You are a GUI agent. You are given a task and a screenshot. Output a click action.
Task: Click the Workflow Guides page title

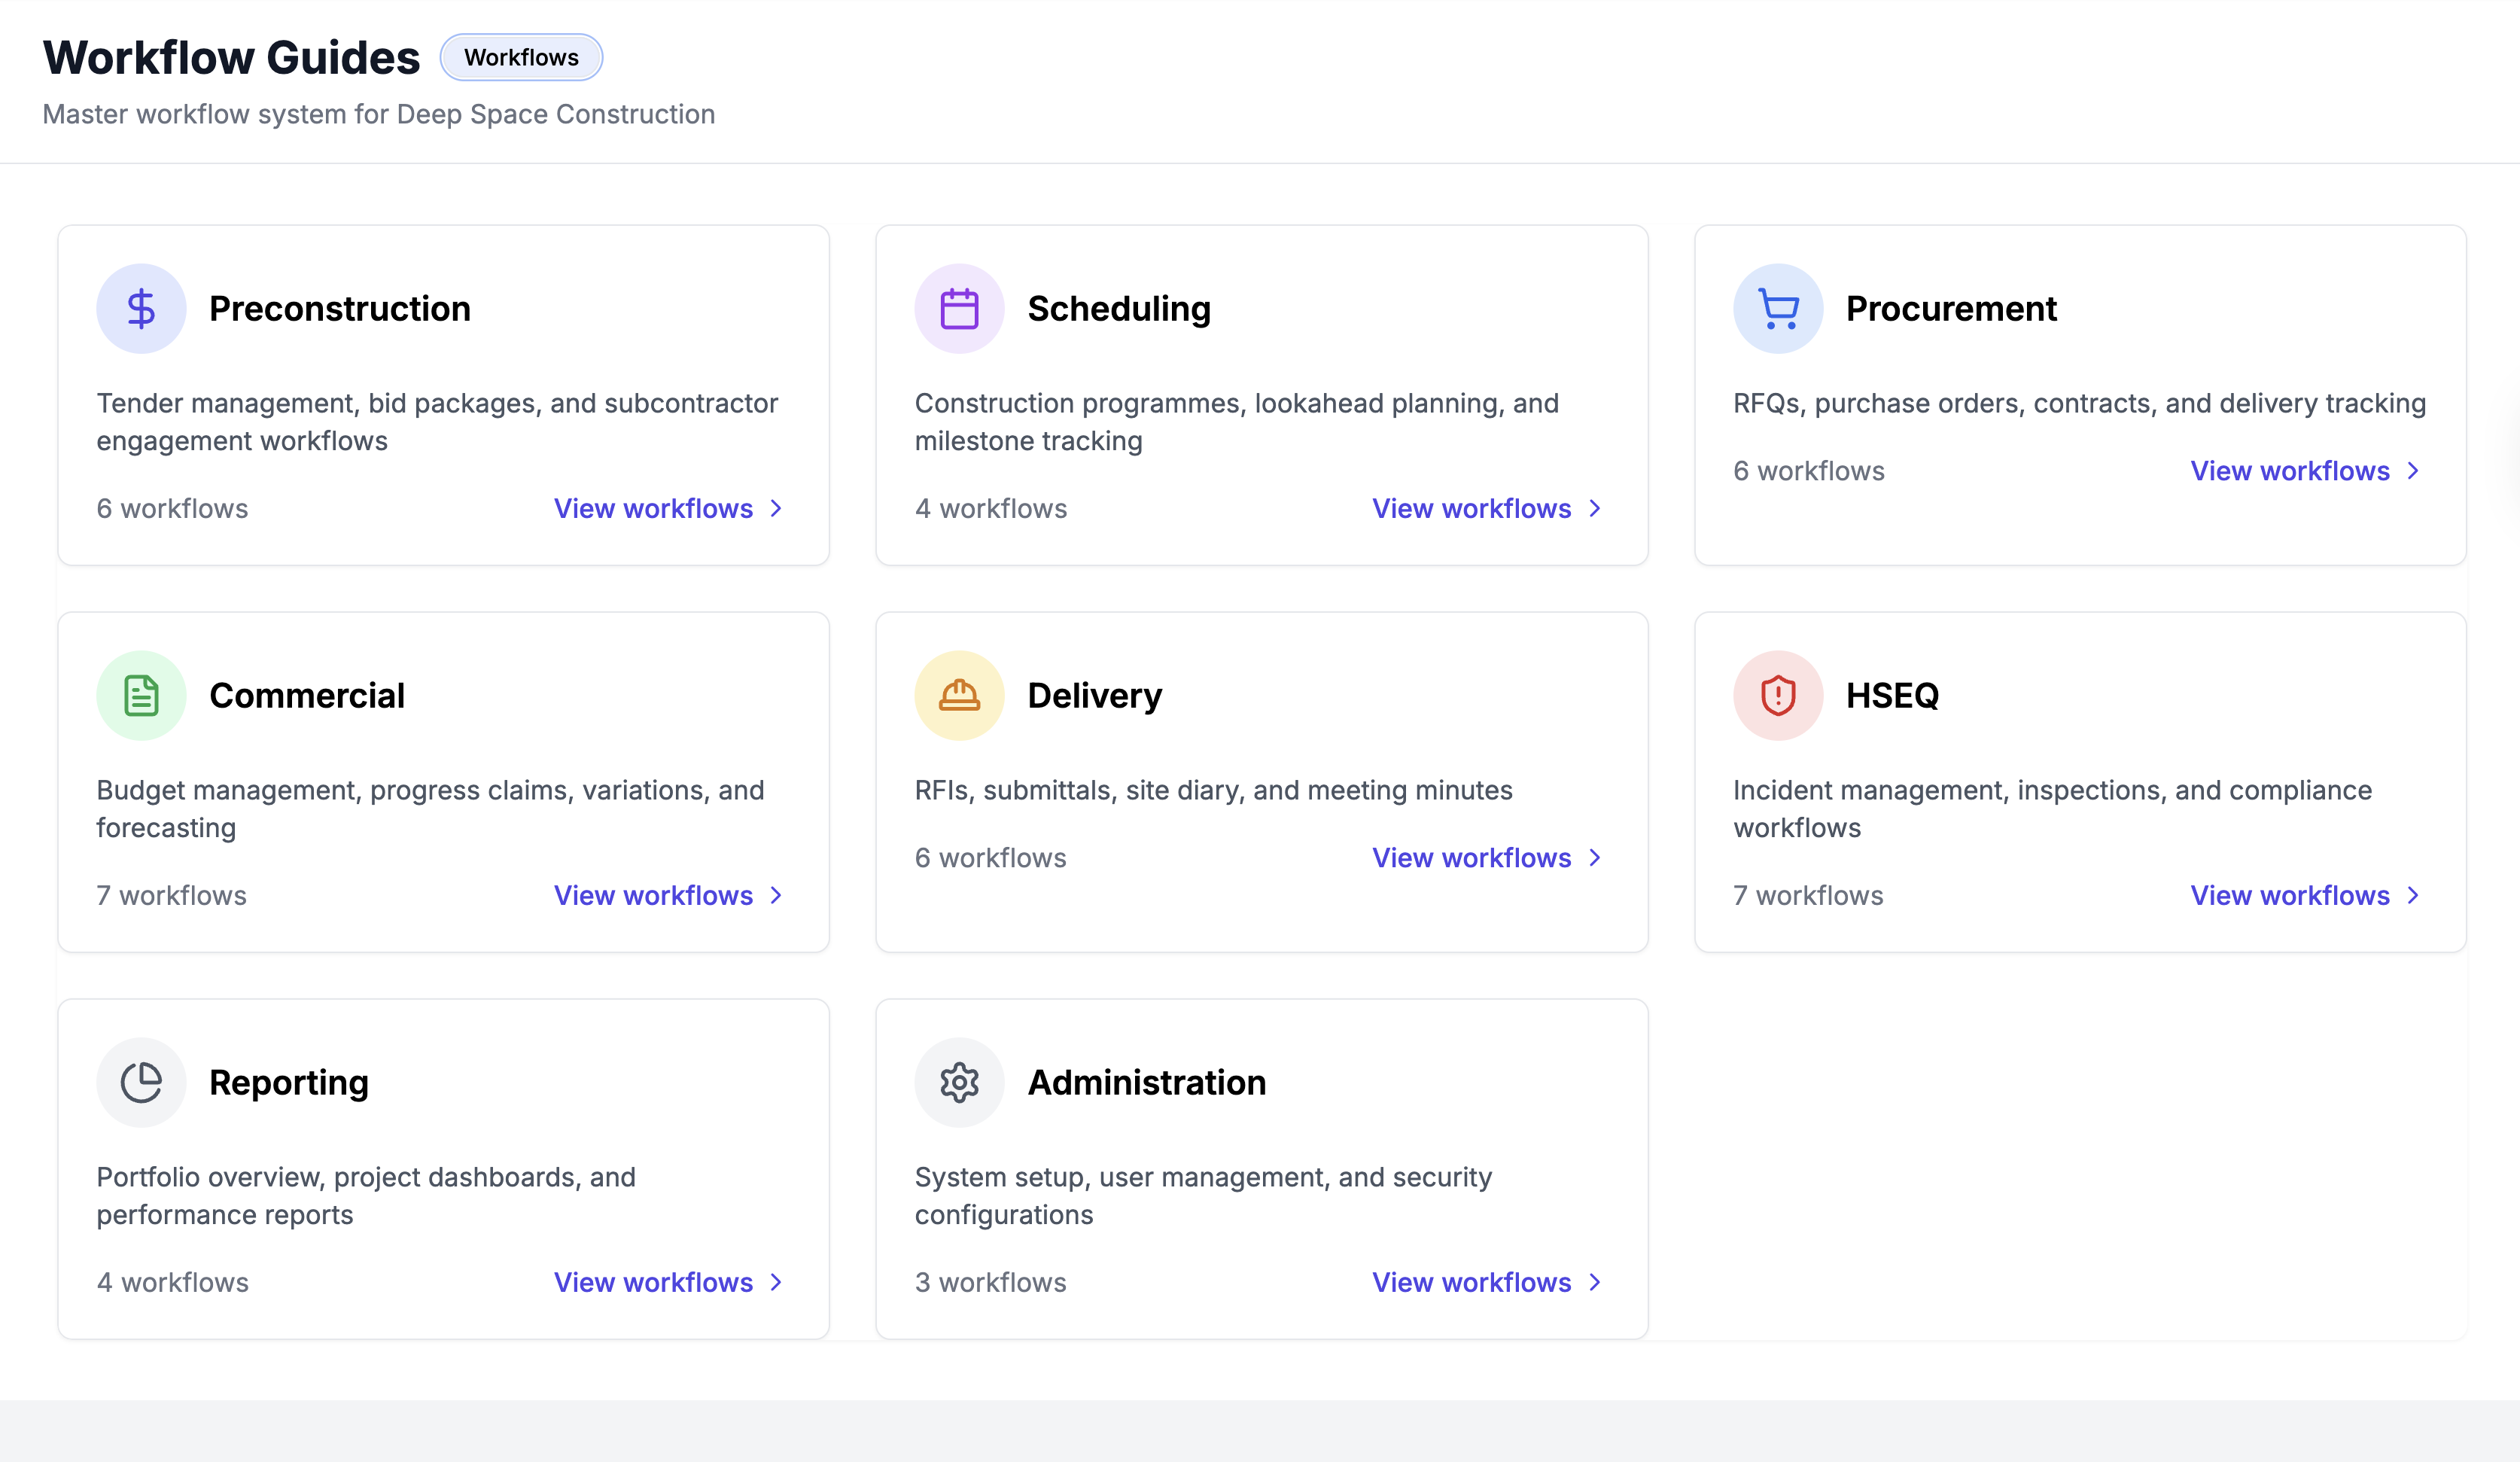231,57
